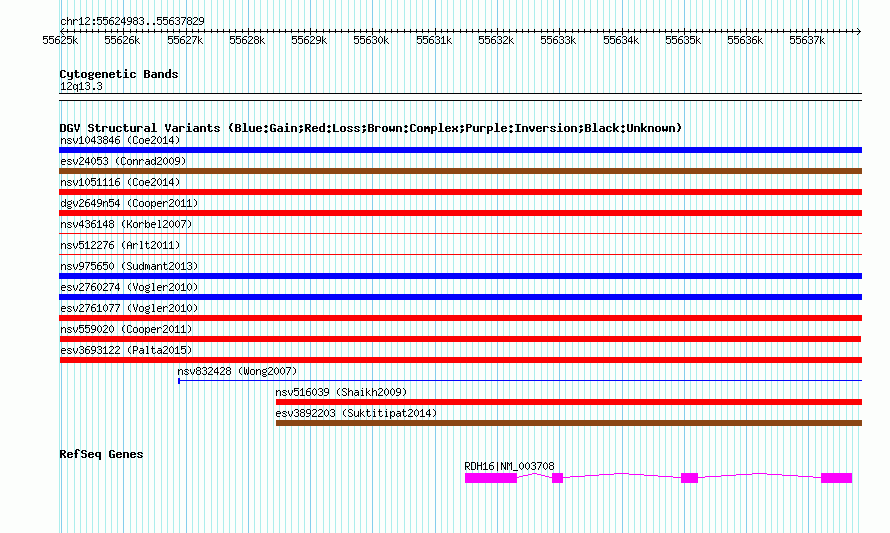Screen dimensions: 890x533
Task: Click the nsv436148 (Korbel2007) label
Action: tap(126, 224)
